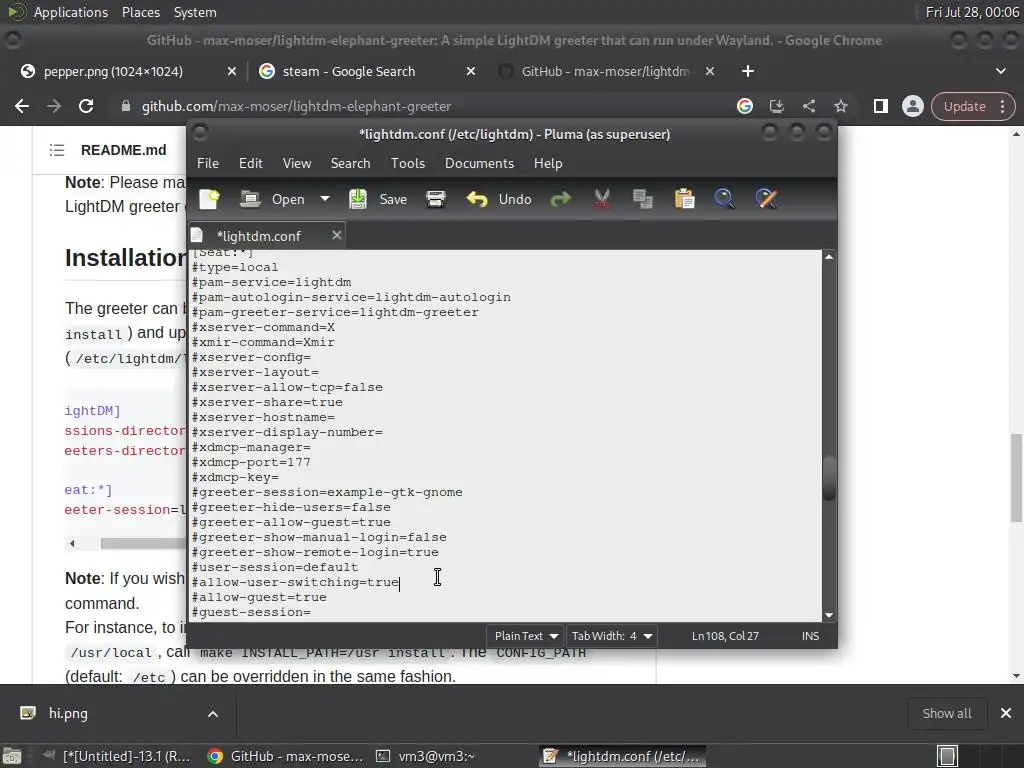Click the install app icon in address bar
Image resolution: width=1024 pixels, height=768 pixels.
pyautogui.click(x=776, y=106)
